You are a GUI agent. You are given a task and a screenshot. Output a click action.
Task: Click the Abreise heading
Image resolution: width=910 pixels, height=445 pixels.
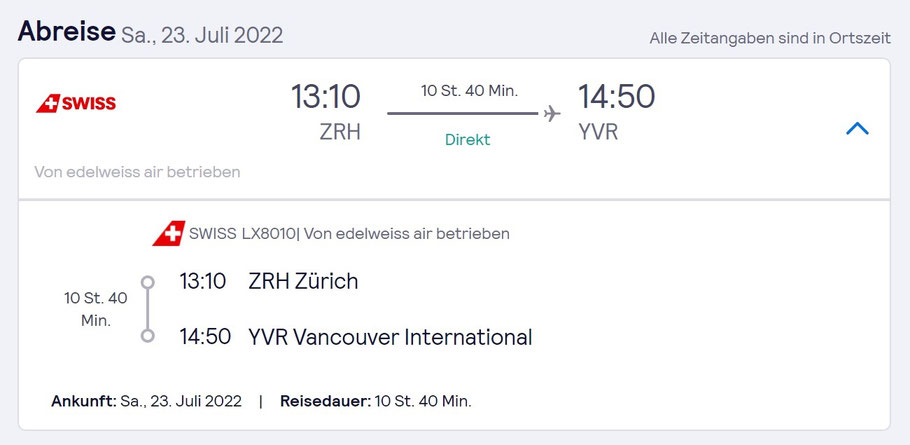(x=67, y=31)
